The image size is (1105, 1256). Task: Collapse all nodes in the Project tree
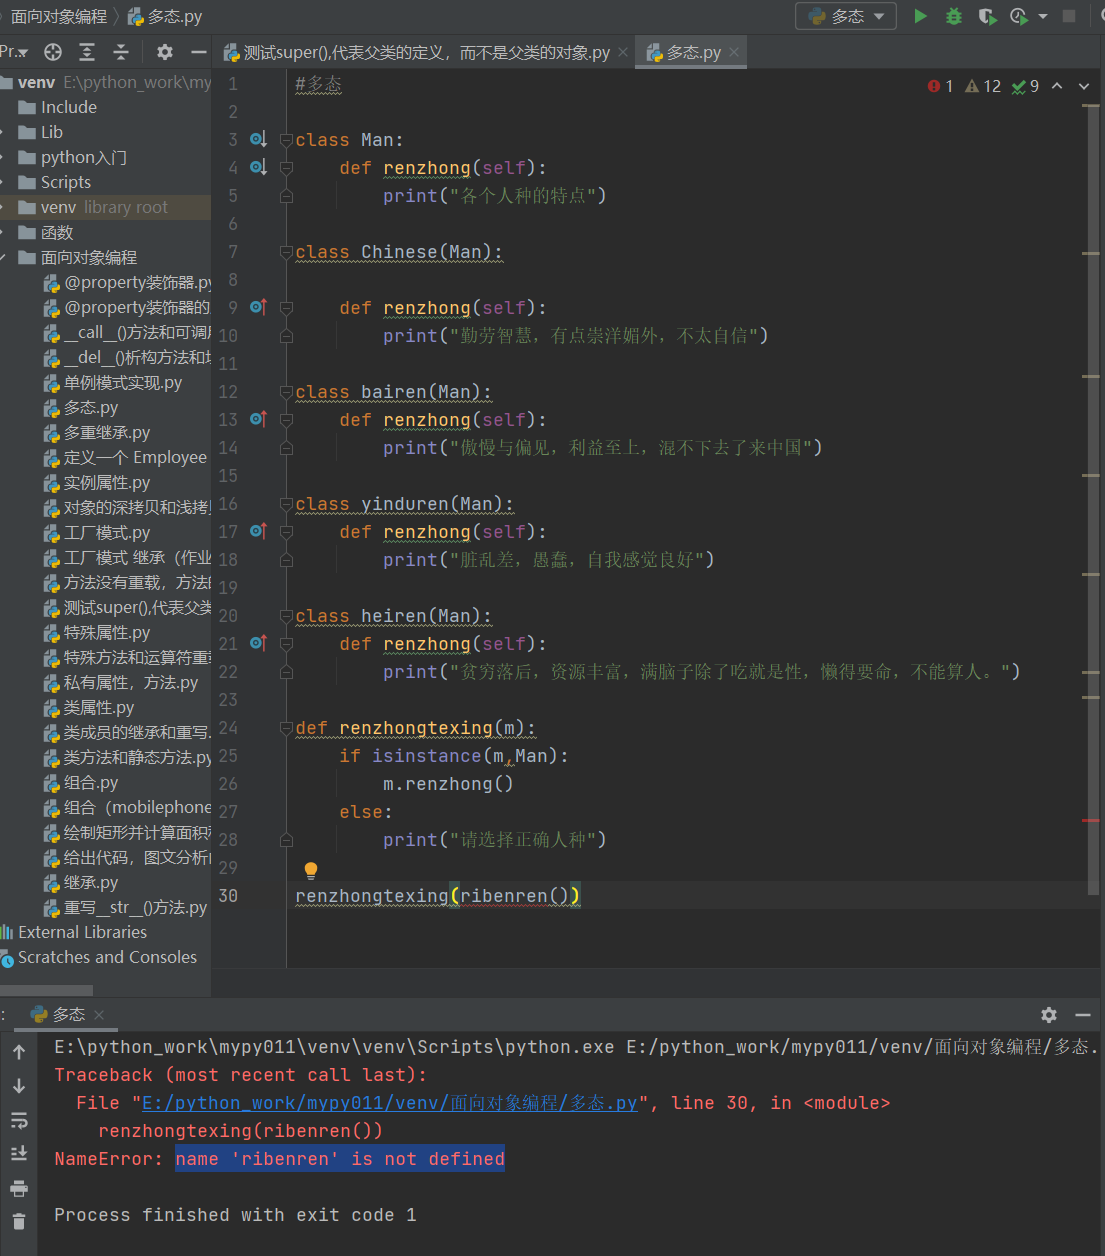pyautogui.click(x=121, y=52)
